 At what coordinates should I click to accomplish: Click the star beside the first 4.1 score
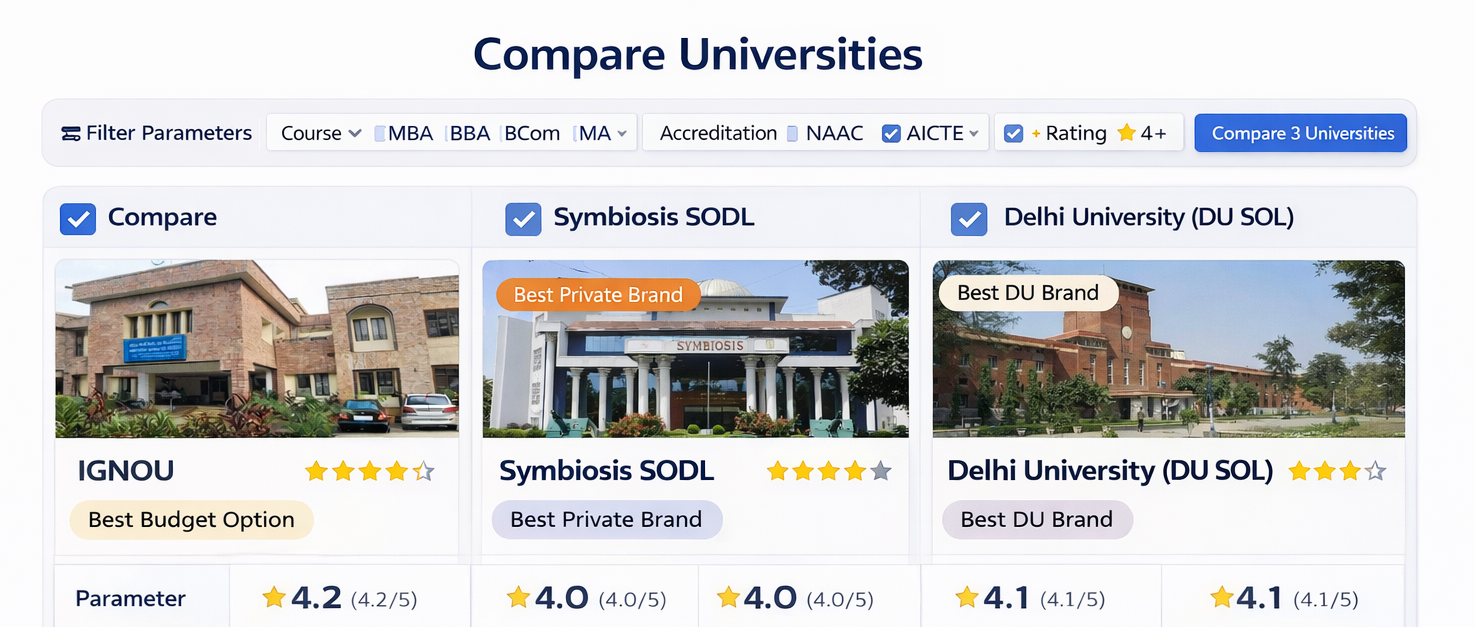click(966, 598)
